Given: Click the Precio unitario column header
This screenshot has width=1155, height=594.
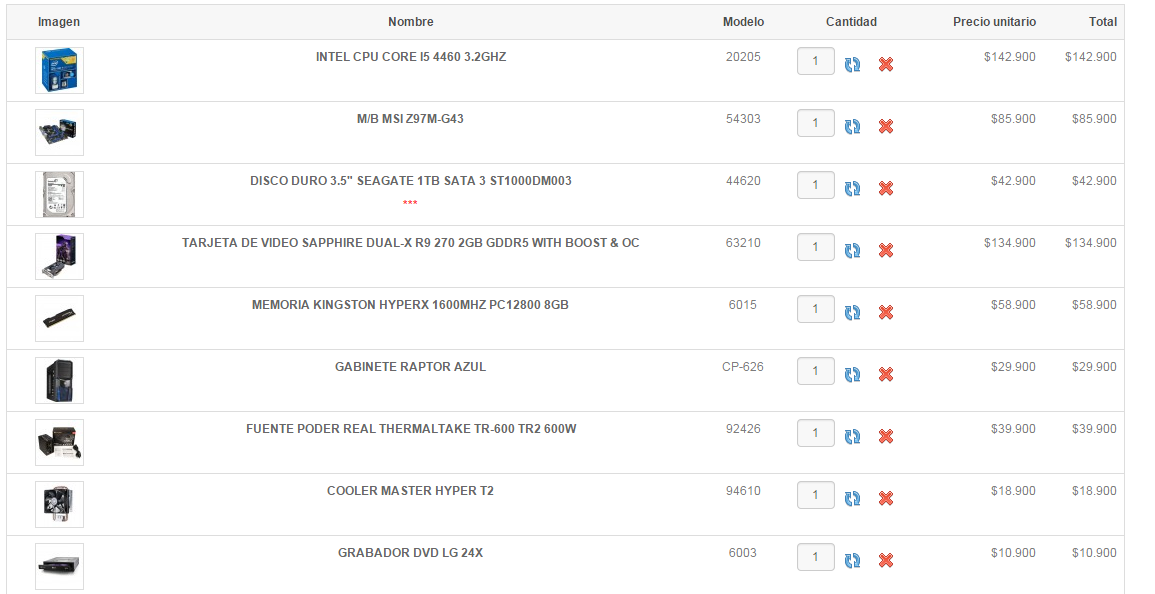Looking at the screenshot, I should (994, 22).
